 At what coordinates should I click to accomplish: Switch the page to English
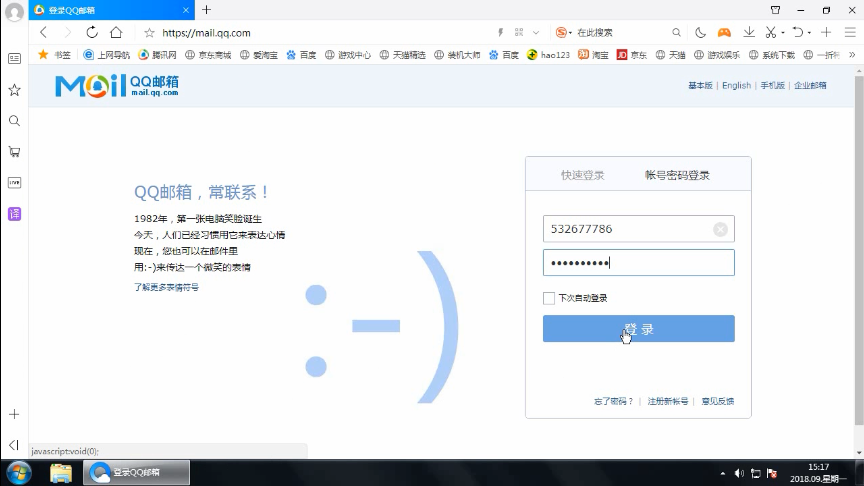coord(736,85)
